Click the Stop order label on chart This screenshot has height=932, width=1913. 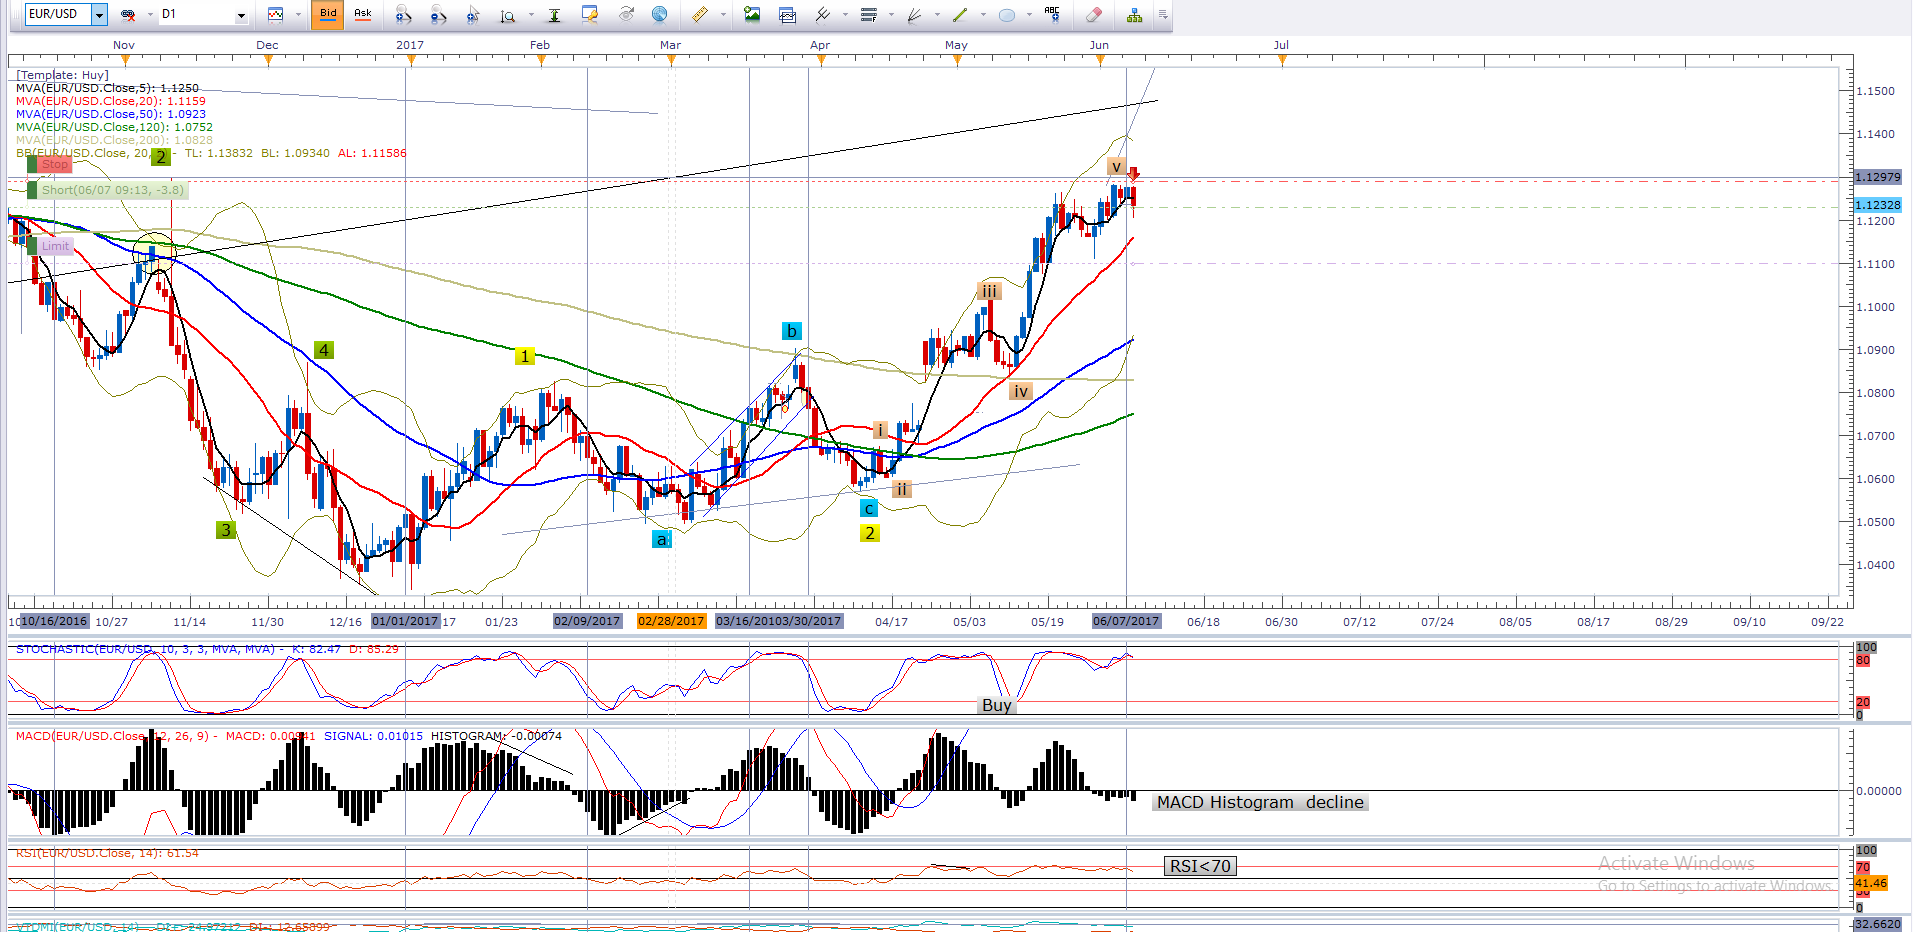tap(54, 164)
